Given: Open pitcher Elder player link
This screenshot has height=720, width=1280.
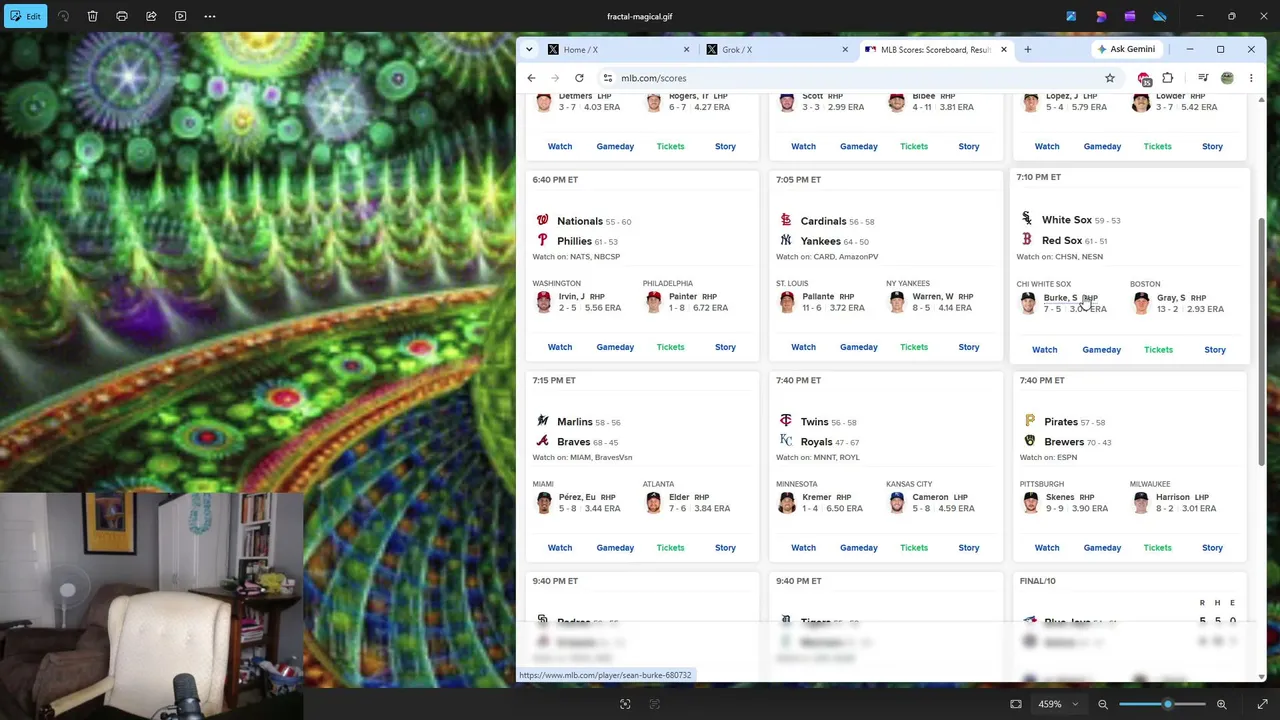Looking at the screenshot, I should click(x=679, y=497).
